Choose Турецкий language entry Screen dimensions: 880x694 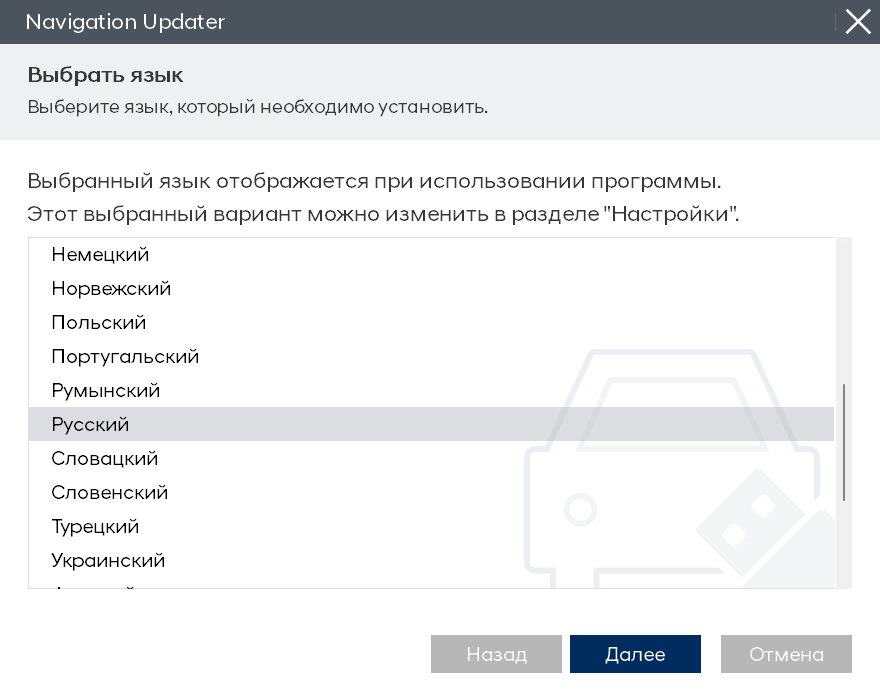pos(95,527)
